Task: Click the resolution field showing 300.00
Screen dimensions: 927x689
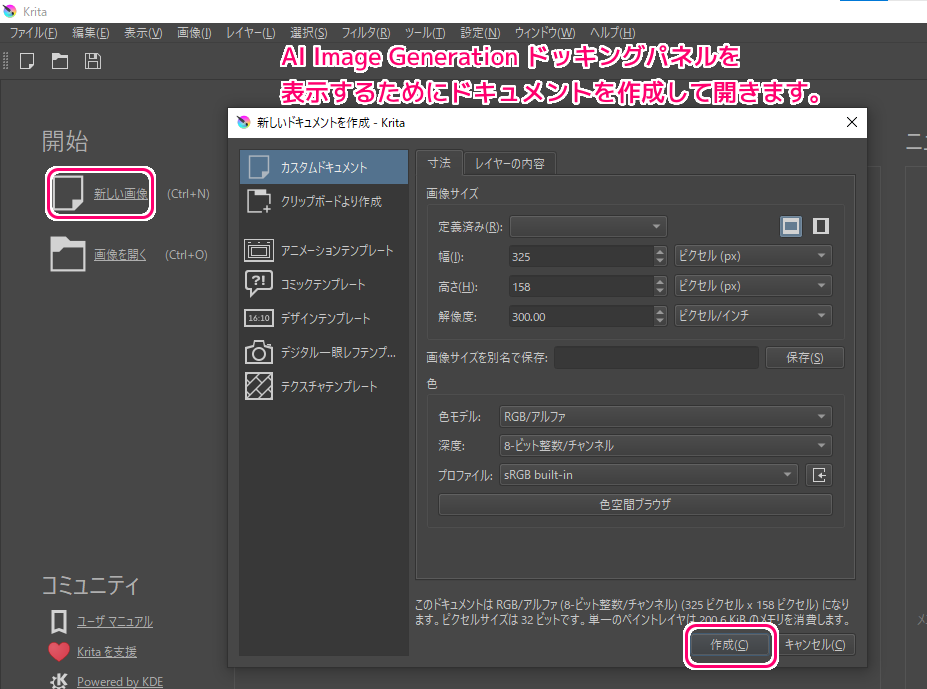Action: (582, 316)
